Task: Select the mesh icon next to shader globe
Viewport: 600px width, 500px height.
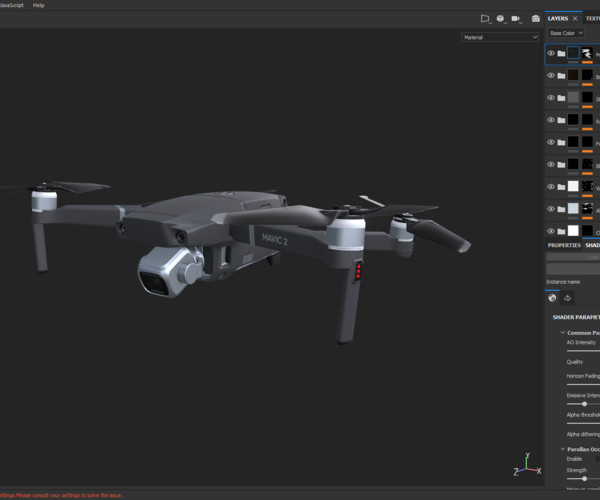Action: pos(567,298)
